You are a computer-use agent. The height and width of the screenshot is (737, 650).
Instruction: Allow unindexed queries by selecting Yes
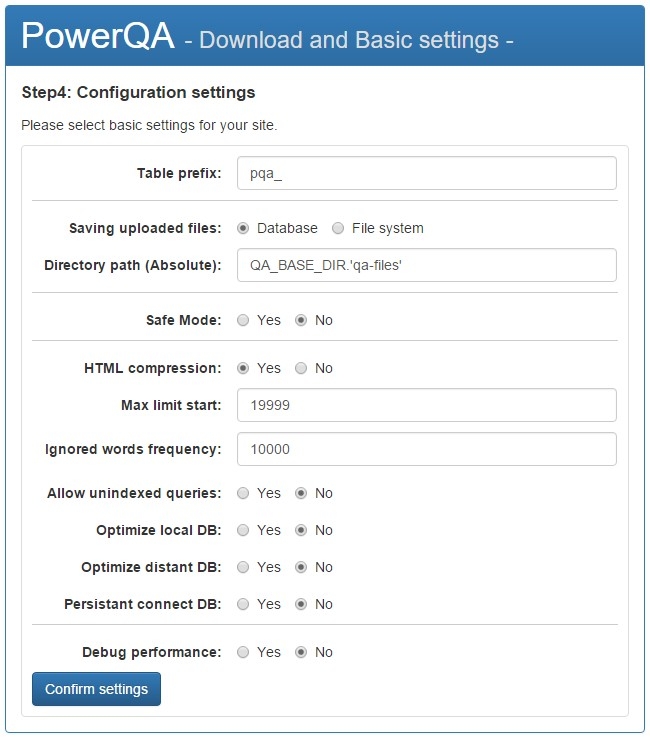click(x=243, y=493)
